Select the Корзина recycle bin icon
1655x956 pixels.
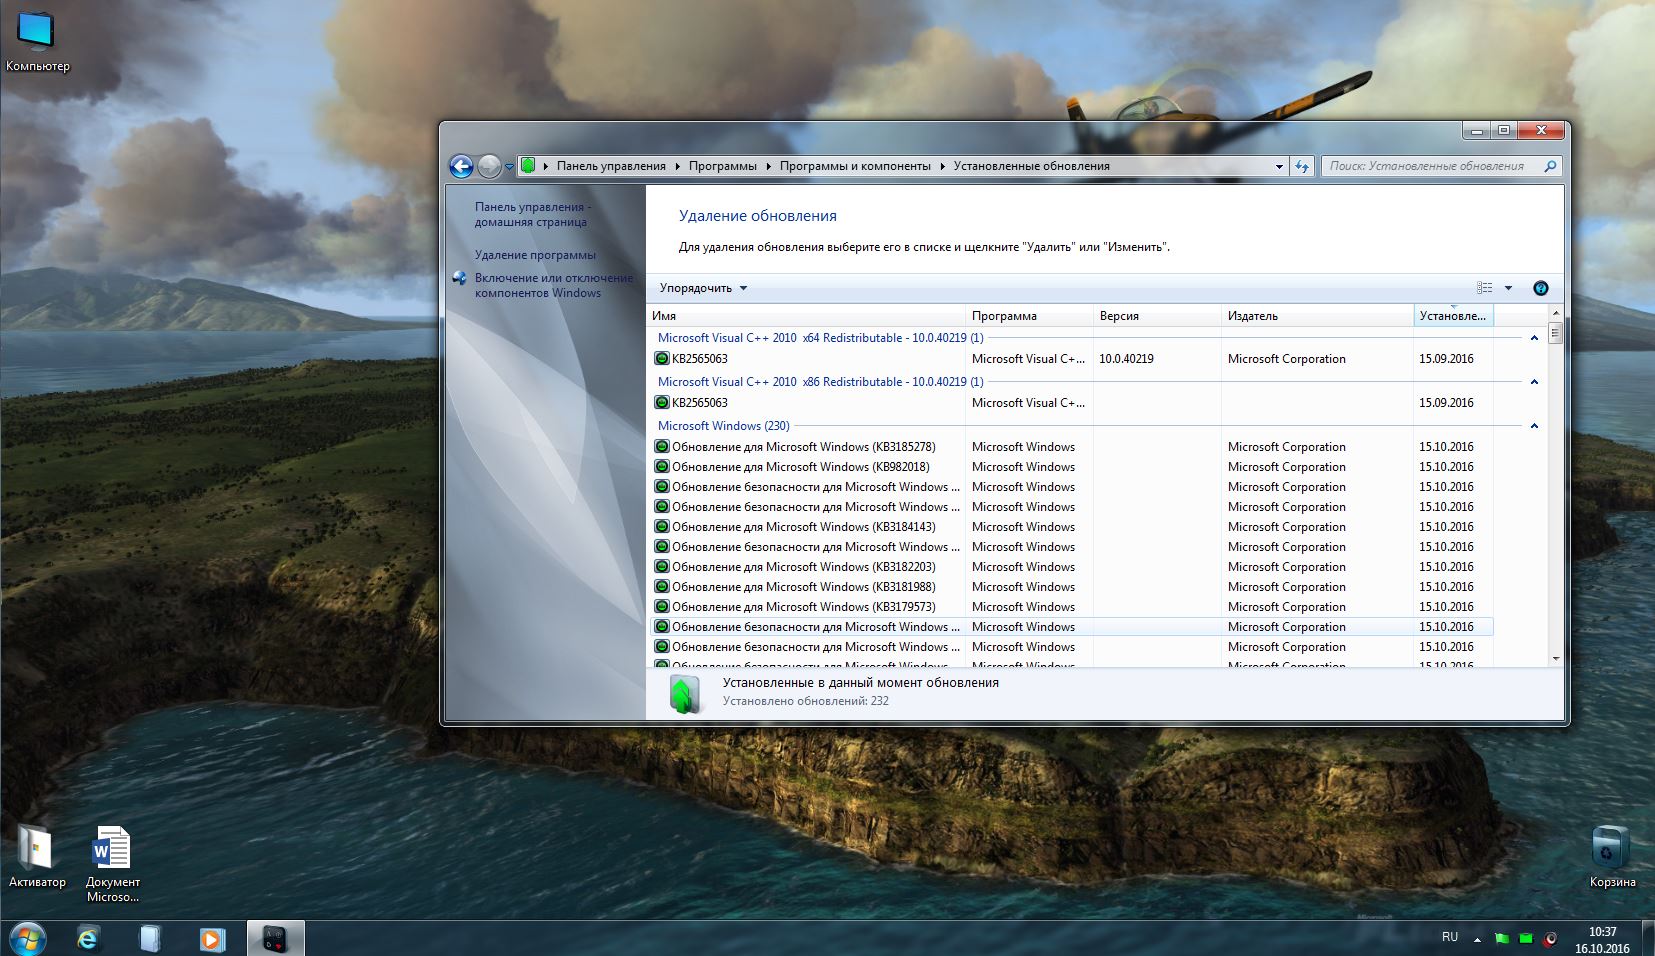(x=1612, y=857)
